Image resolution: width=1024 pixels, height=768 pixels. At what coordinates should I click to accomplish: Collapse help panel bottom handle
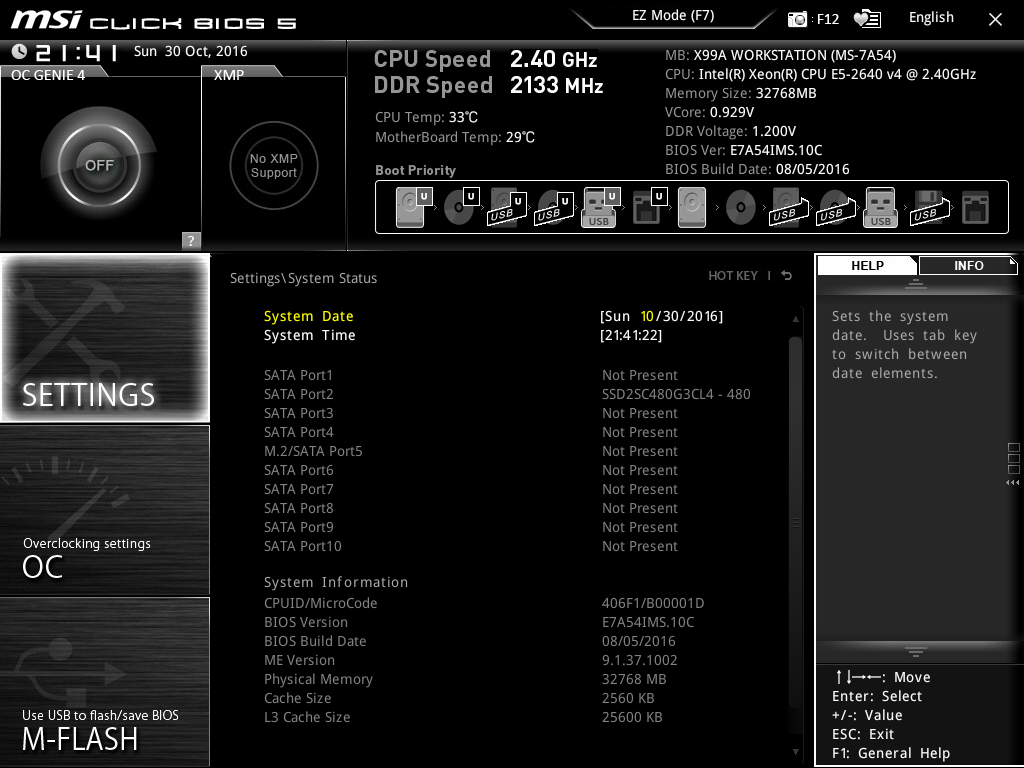pos(916,651)
